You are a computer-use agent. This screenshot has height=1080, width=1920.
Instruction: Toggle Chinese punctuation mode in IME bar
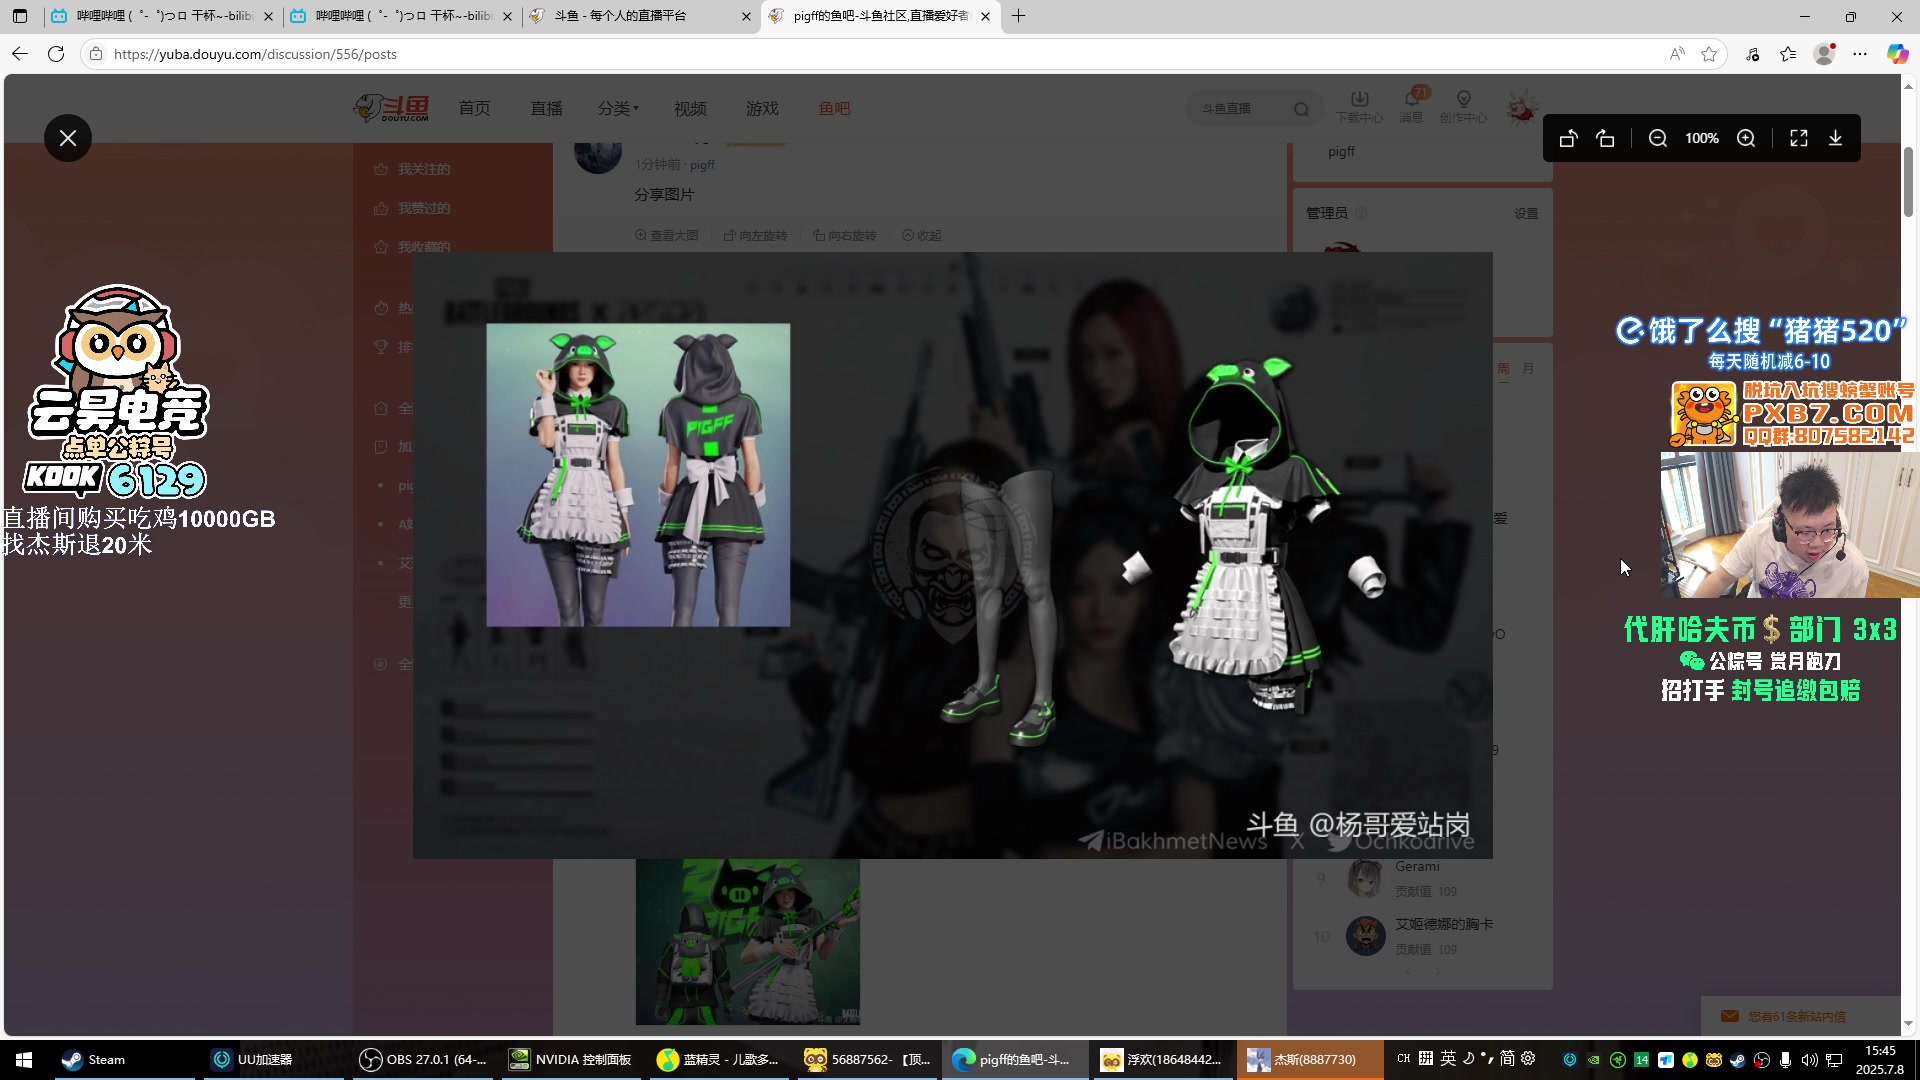pos(1487,1058)
